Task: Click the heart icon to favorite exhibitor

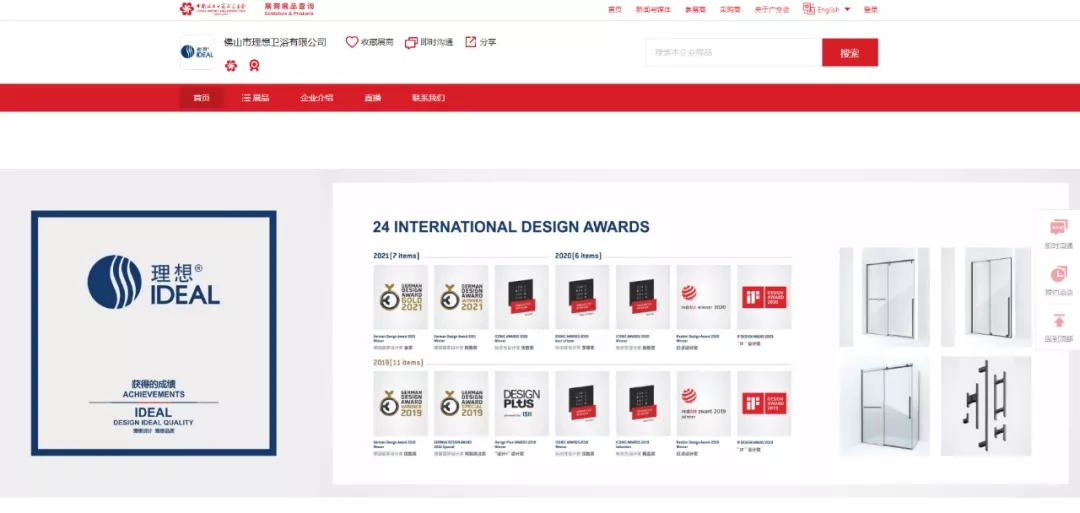Action: click(352, 42)
